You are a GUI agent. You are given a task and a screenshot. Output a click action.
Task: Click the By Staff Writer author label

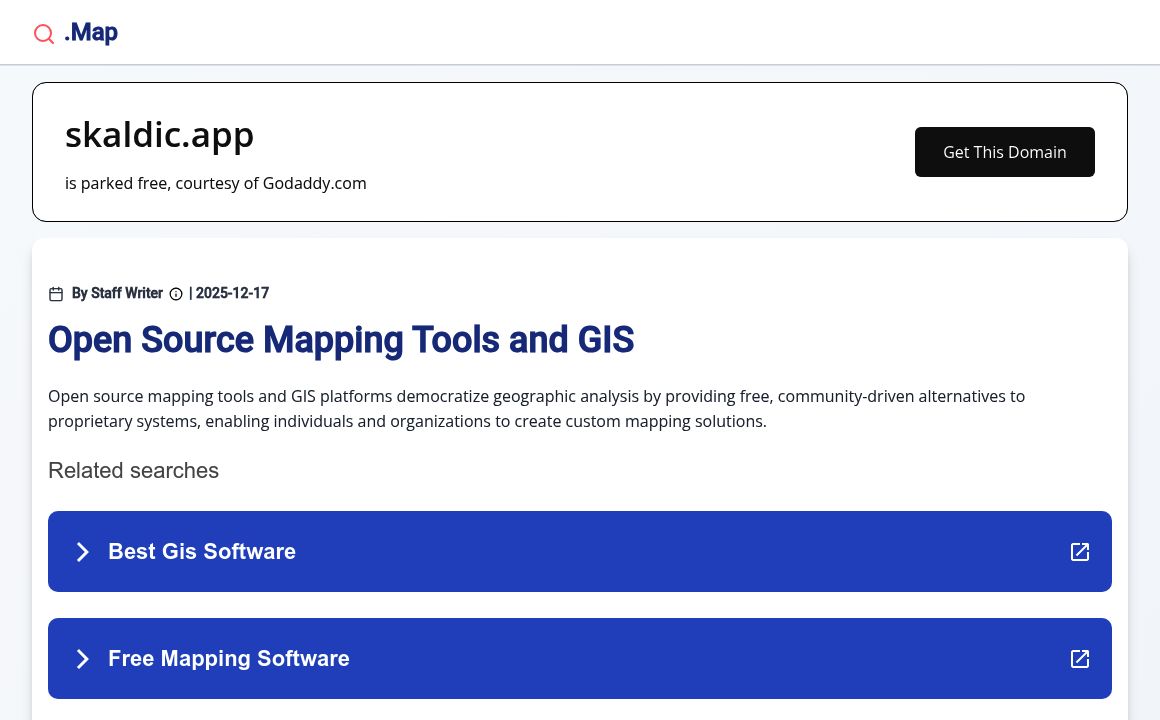117,293
